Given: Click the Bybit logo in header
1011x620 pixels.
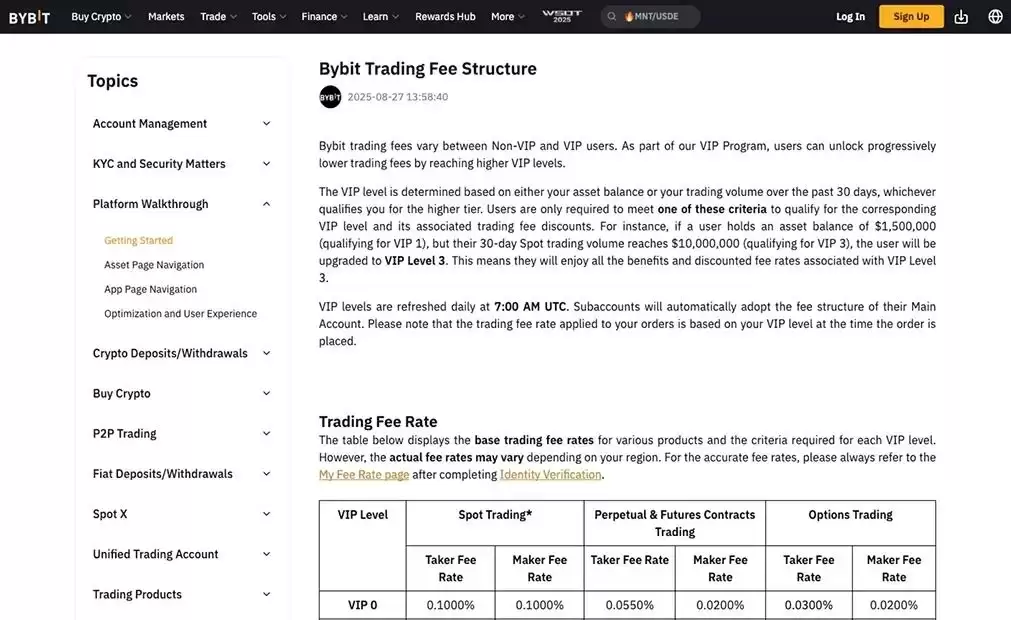Looking at the screenshot, I should pyautogui.click(x=29, y=16).
